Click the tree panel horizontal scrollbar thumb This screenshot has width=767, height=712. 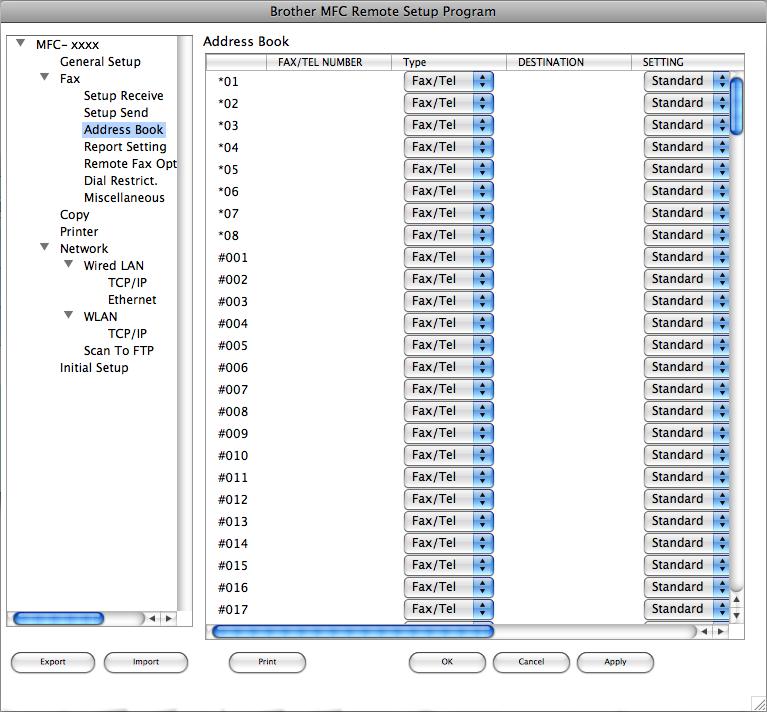(x=58, y=619)
